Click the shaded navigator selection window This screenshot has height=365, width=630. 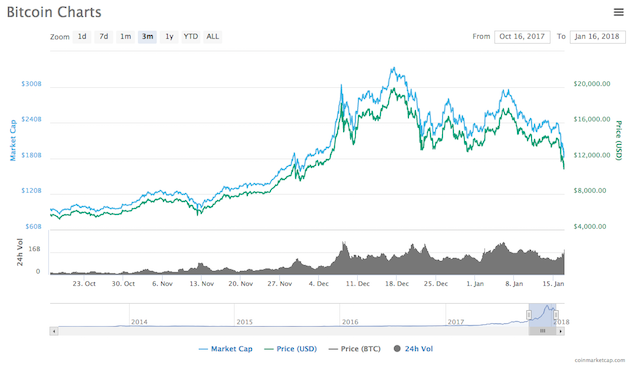542,315
